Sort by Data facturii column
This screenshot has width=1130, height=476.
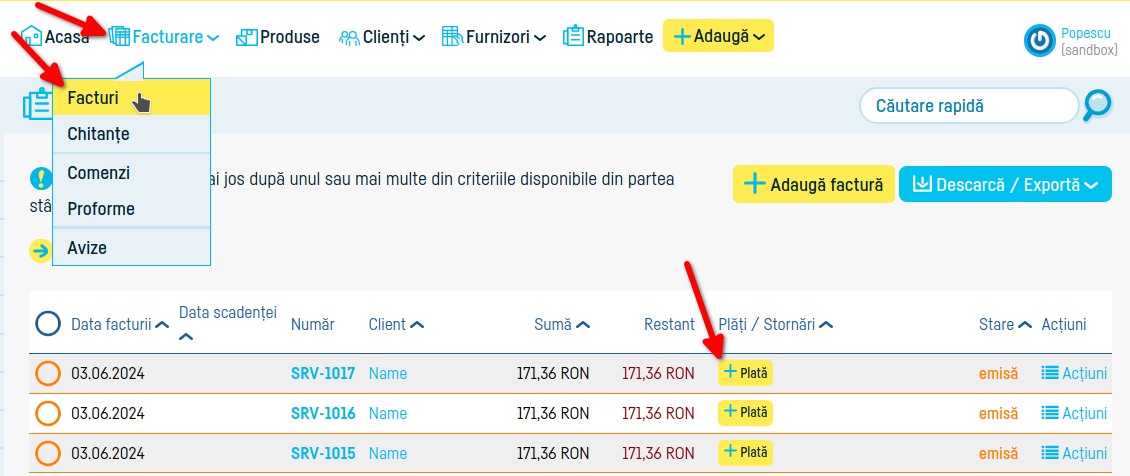(x=120, y=325)
